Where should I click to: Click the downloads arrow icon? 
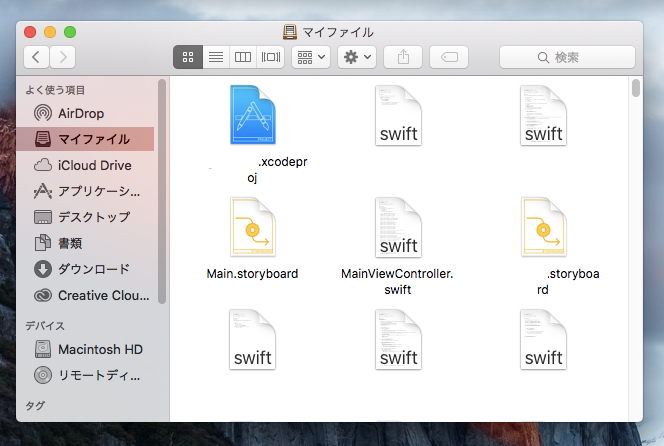tap(43, 269)
